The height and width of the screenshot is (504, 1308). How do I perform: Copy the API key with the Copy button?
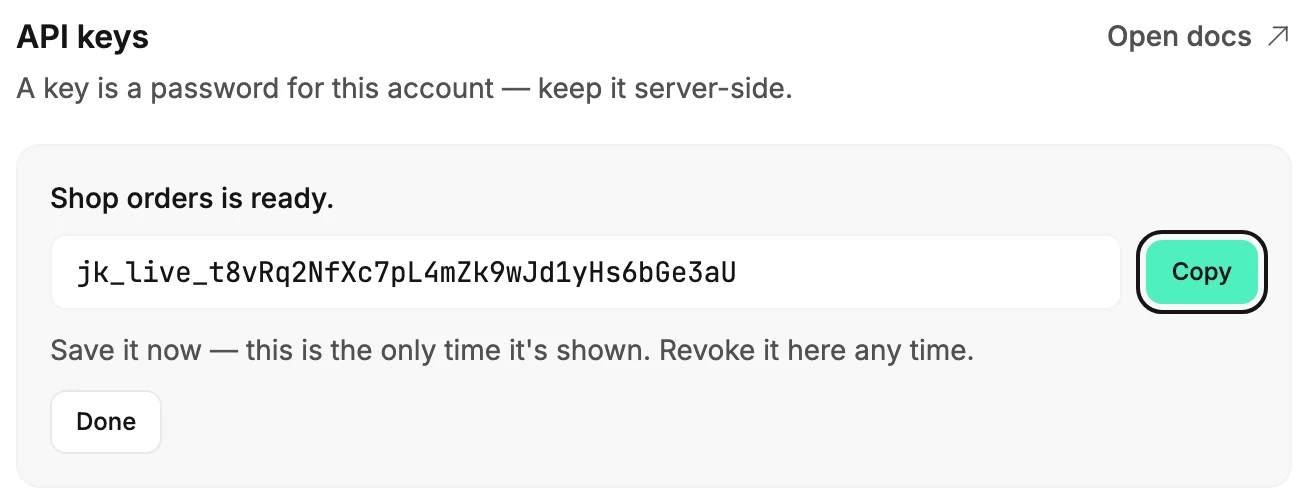click(1201, 272)
